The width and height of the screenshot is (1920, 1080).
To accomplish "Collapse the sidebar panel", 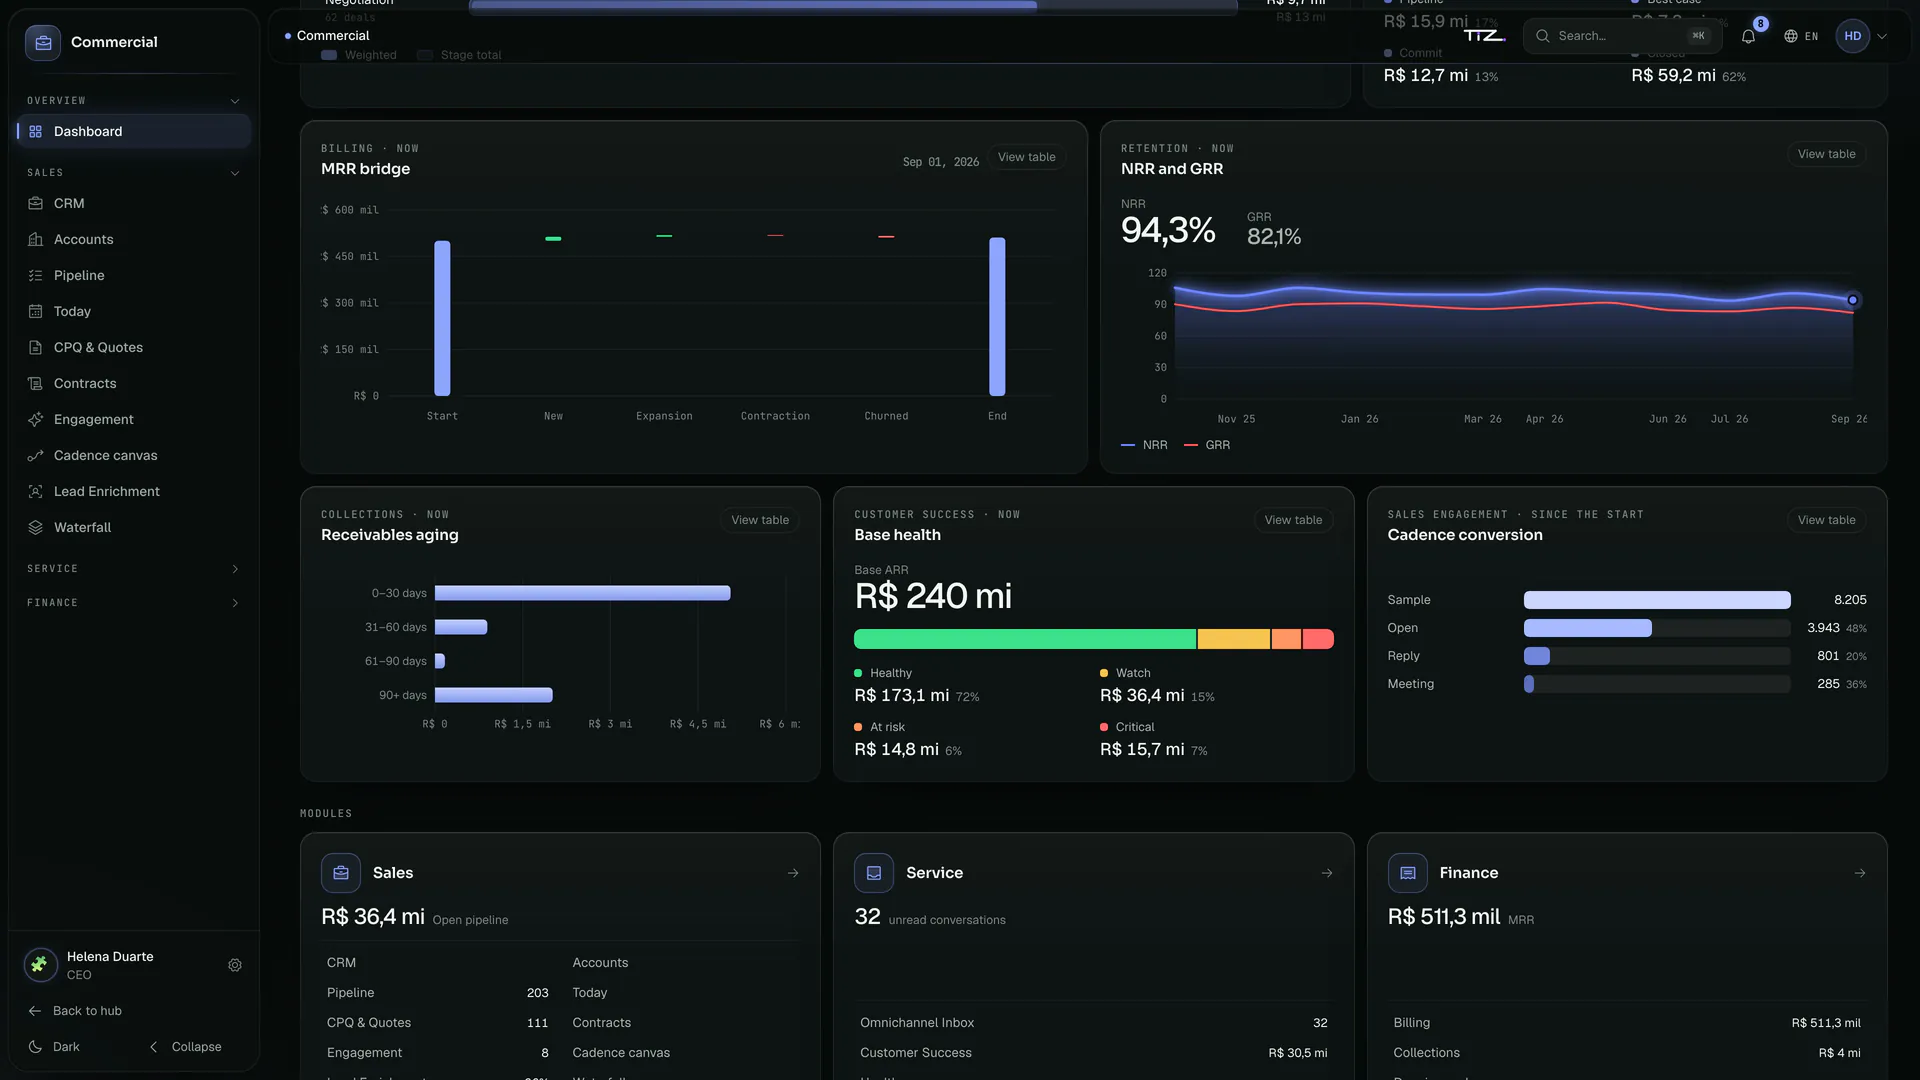I will click(x=186, y=1047).
